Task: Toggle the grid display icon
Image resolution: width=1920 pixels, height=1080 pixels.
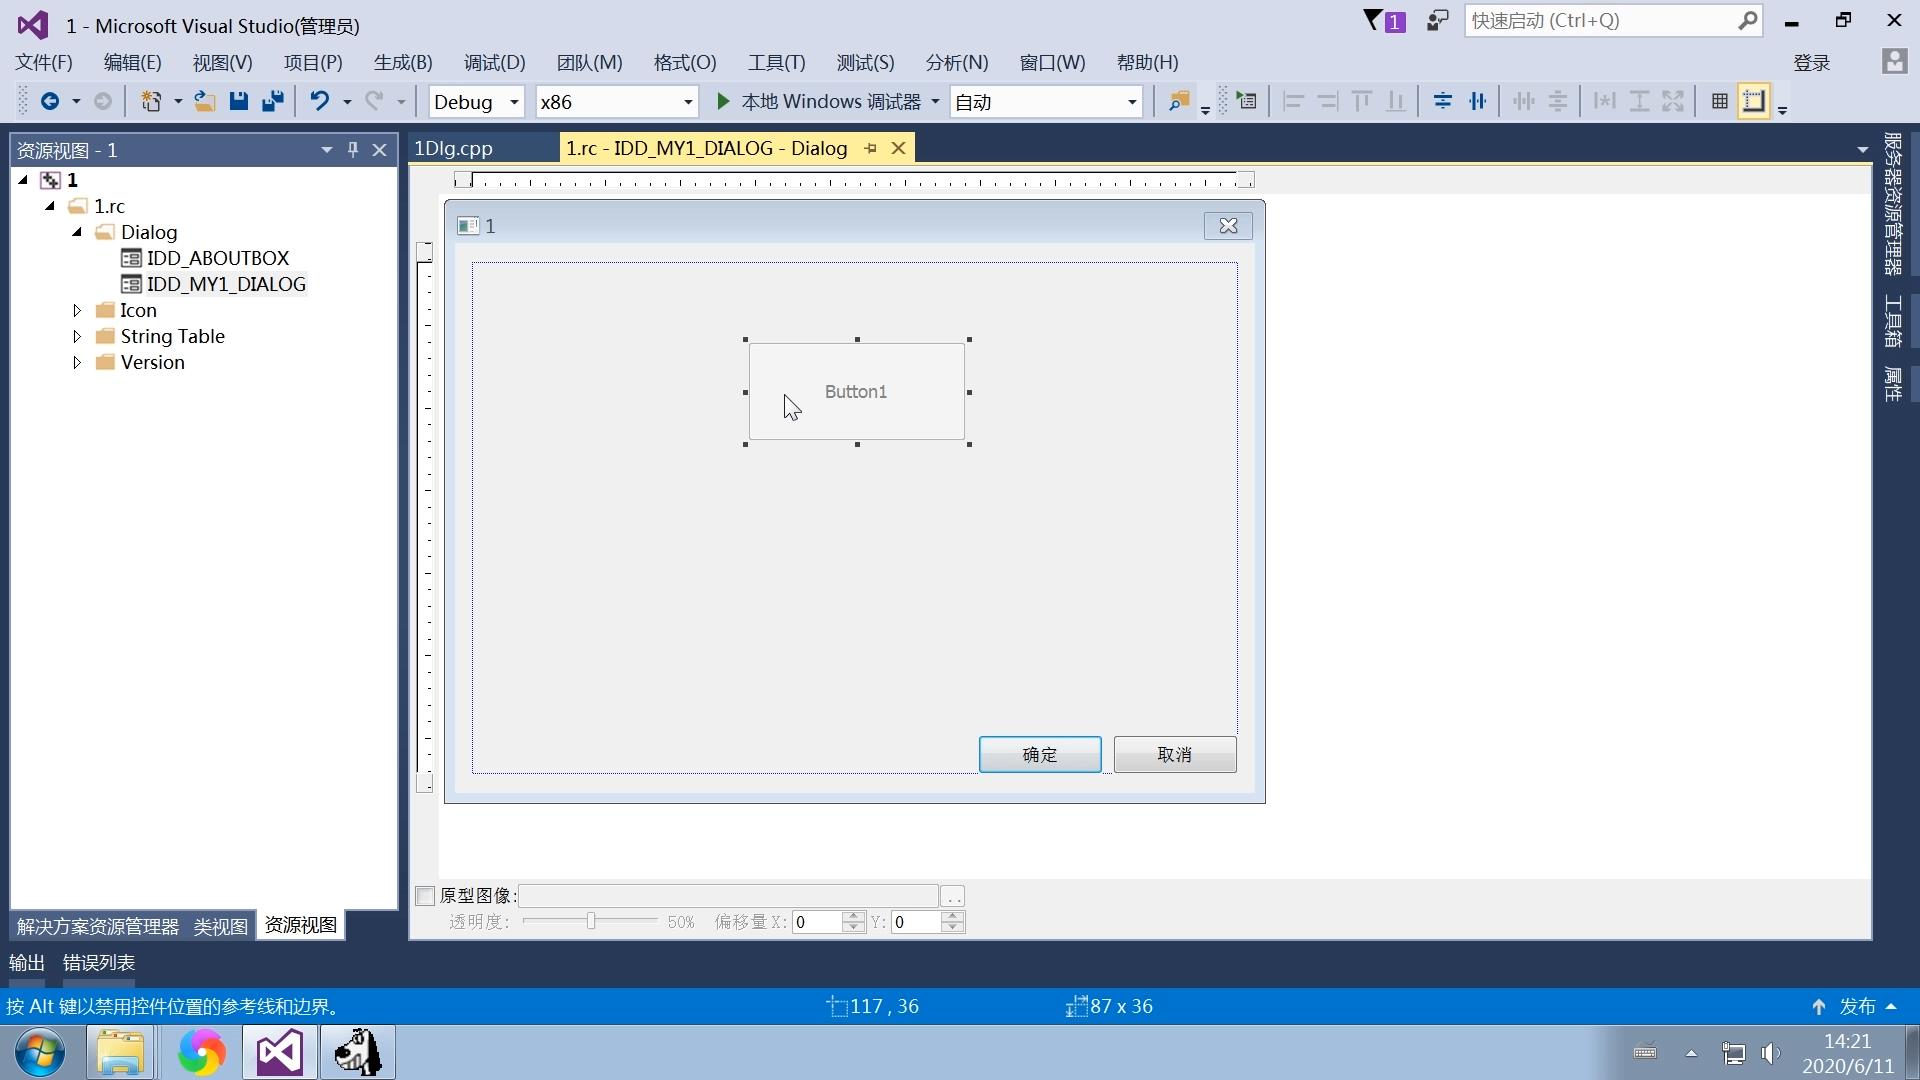Action: (1719, 101)
